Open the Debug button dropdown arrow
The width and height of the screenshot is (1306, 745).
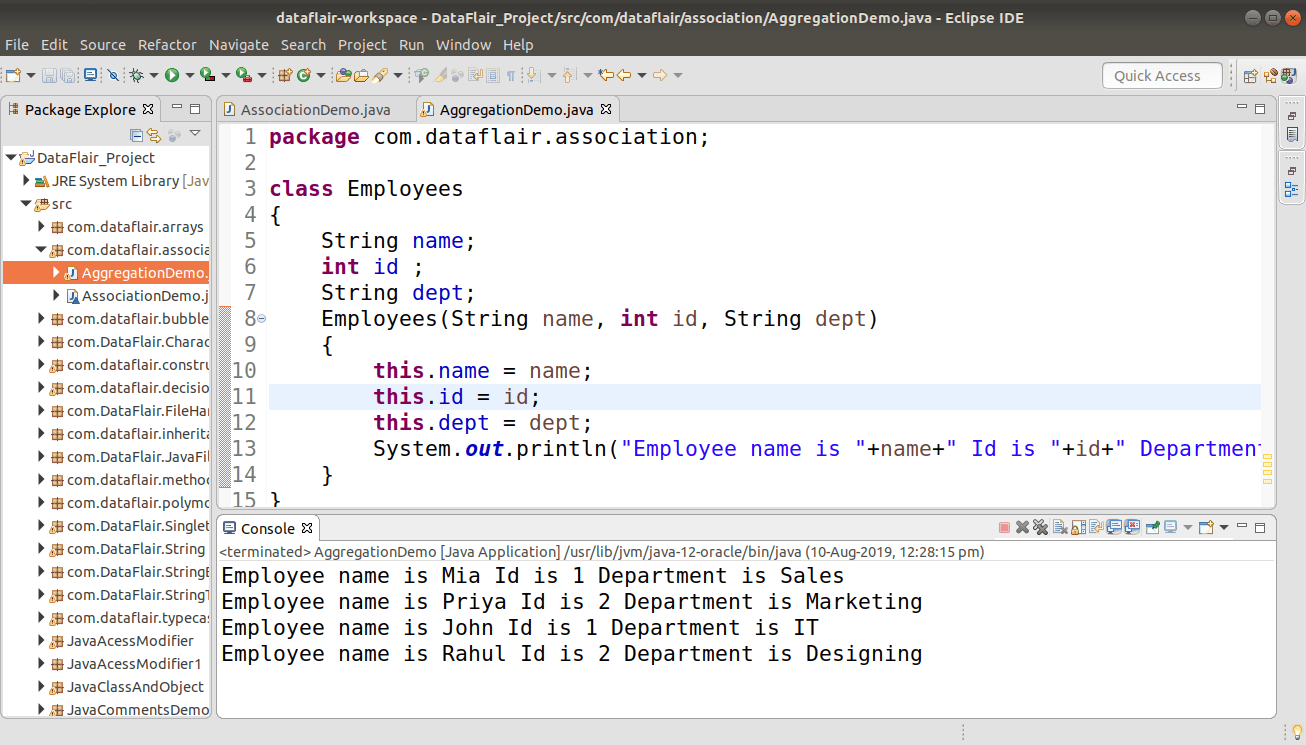(154, 76)
